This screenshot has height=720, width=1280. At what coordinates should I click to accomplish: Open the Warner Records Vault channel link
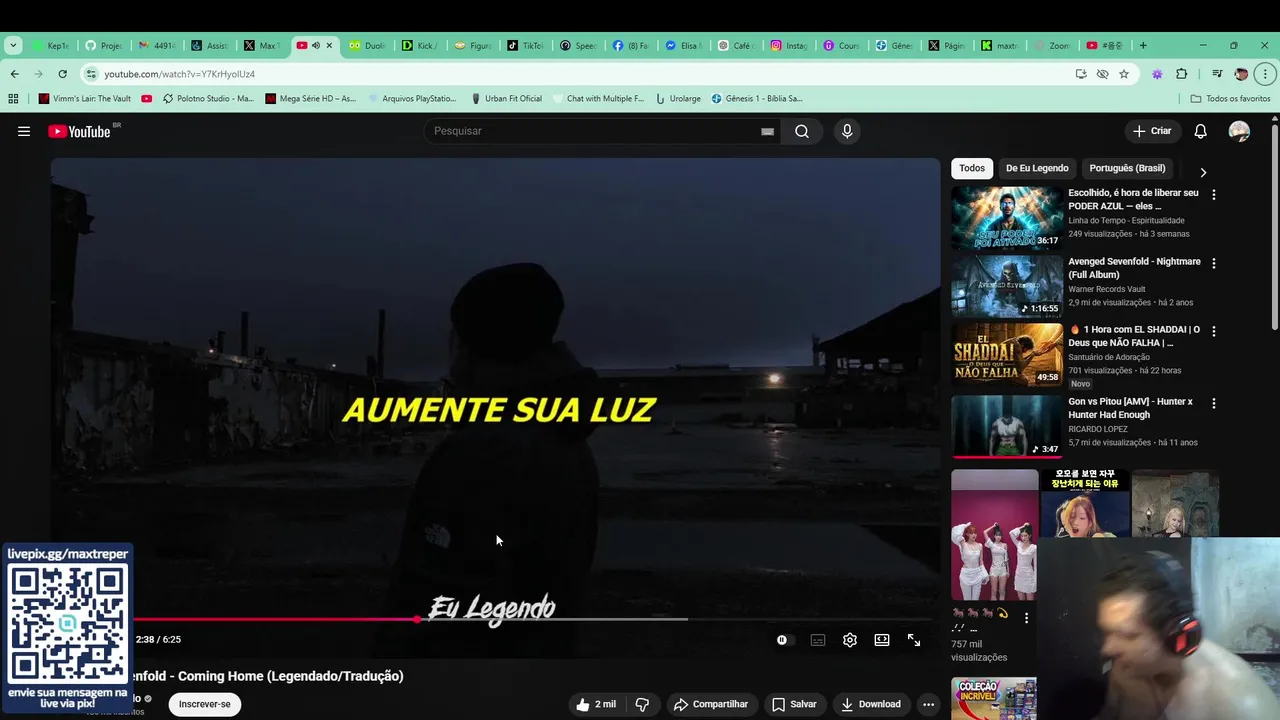coord(1109,289)
